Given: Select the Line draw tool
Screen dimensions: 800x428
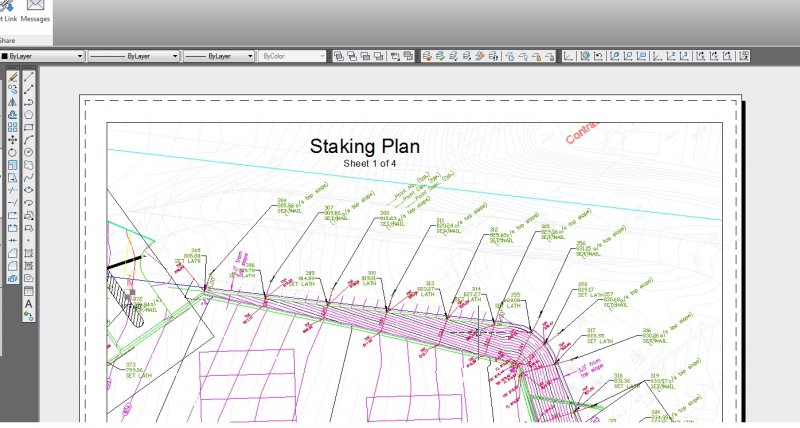Looking at the screenshot, I should 29,77.
